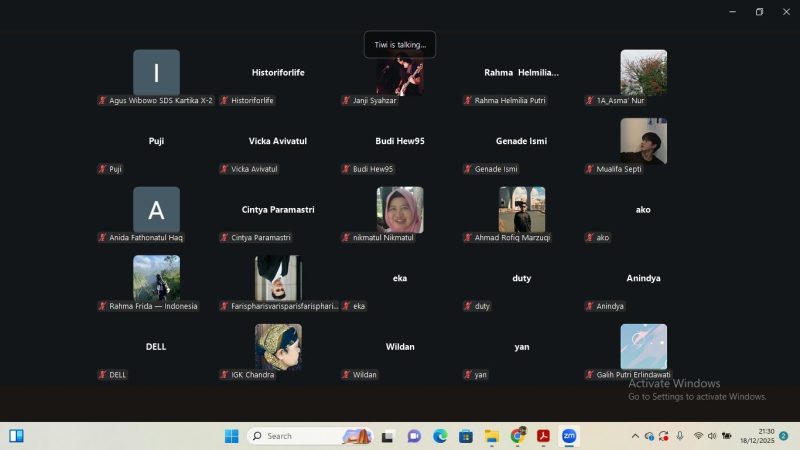Open the Adobe Acrobat taskbar icon
Screen dimensions: 800x450
544,436
